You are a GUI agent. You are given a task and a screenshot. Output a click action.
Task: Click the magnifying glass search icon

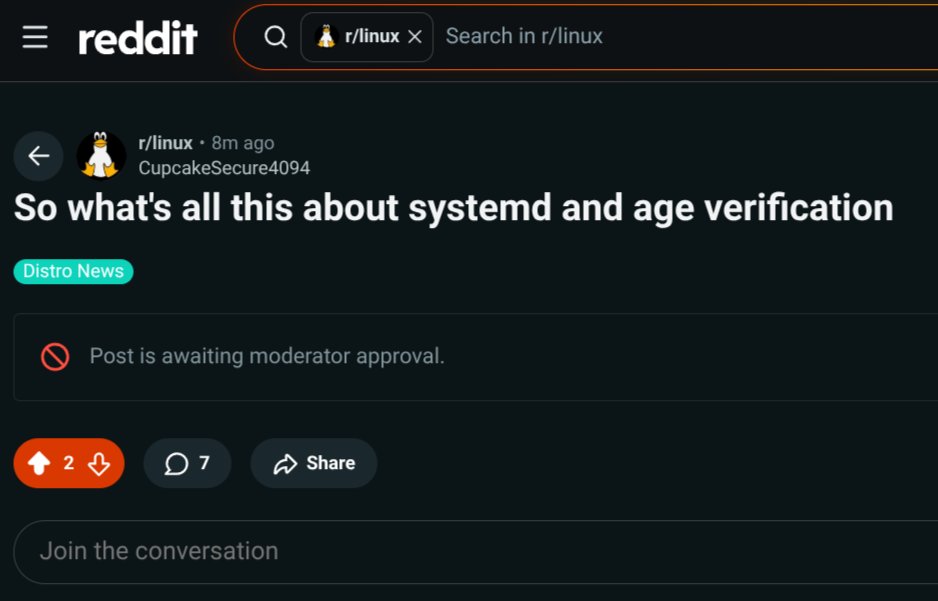point(275,37)
